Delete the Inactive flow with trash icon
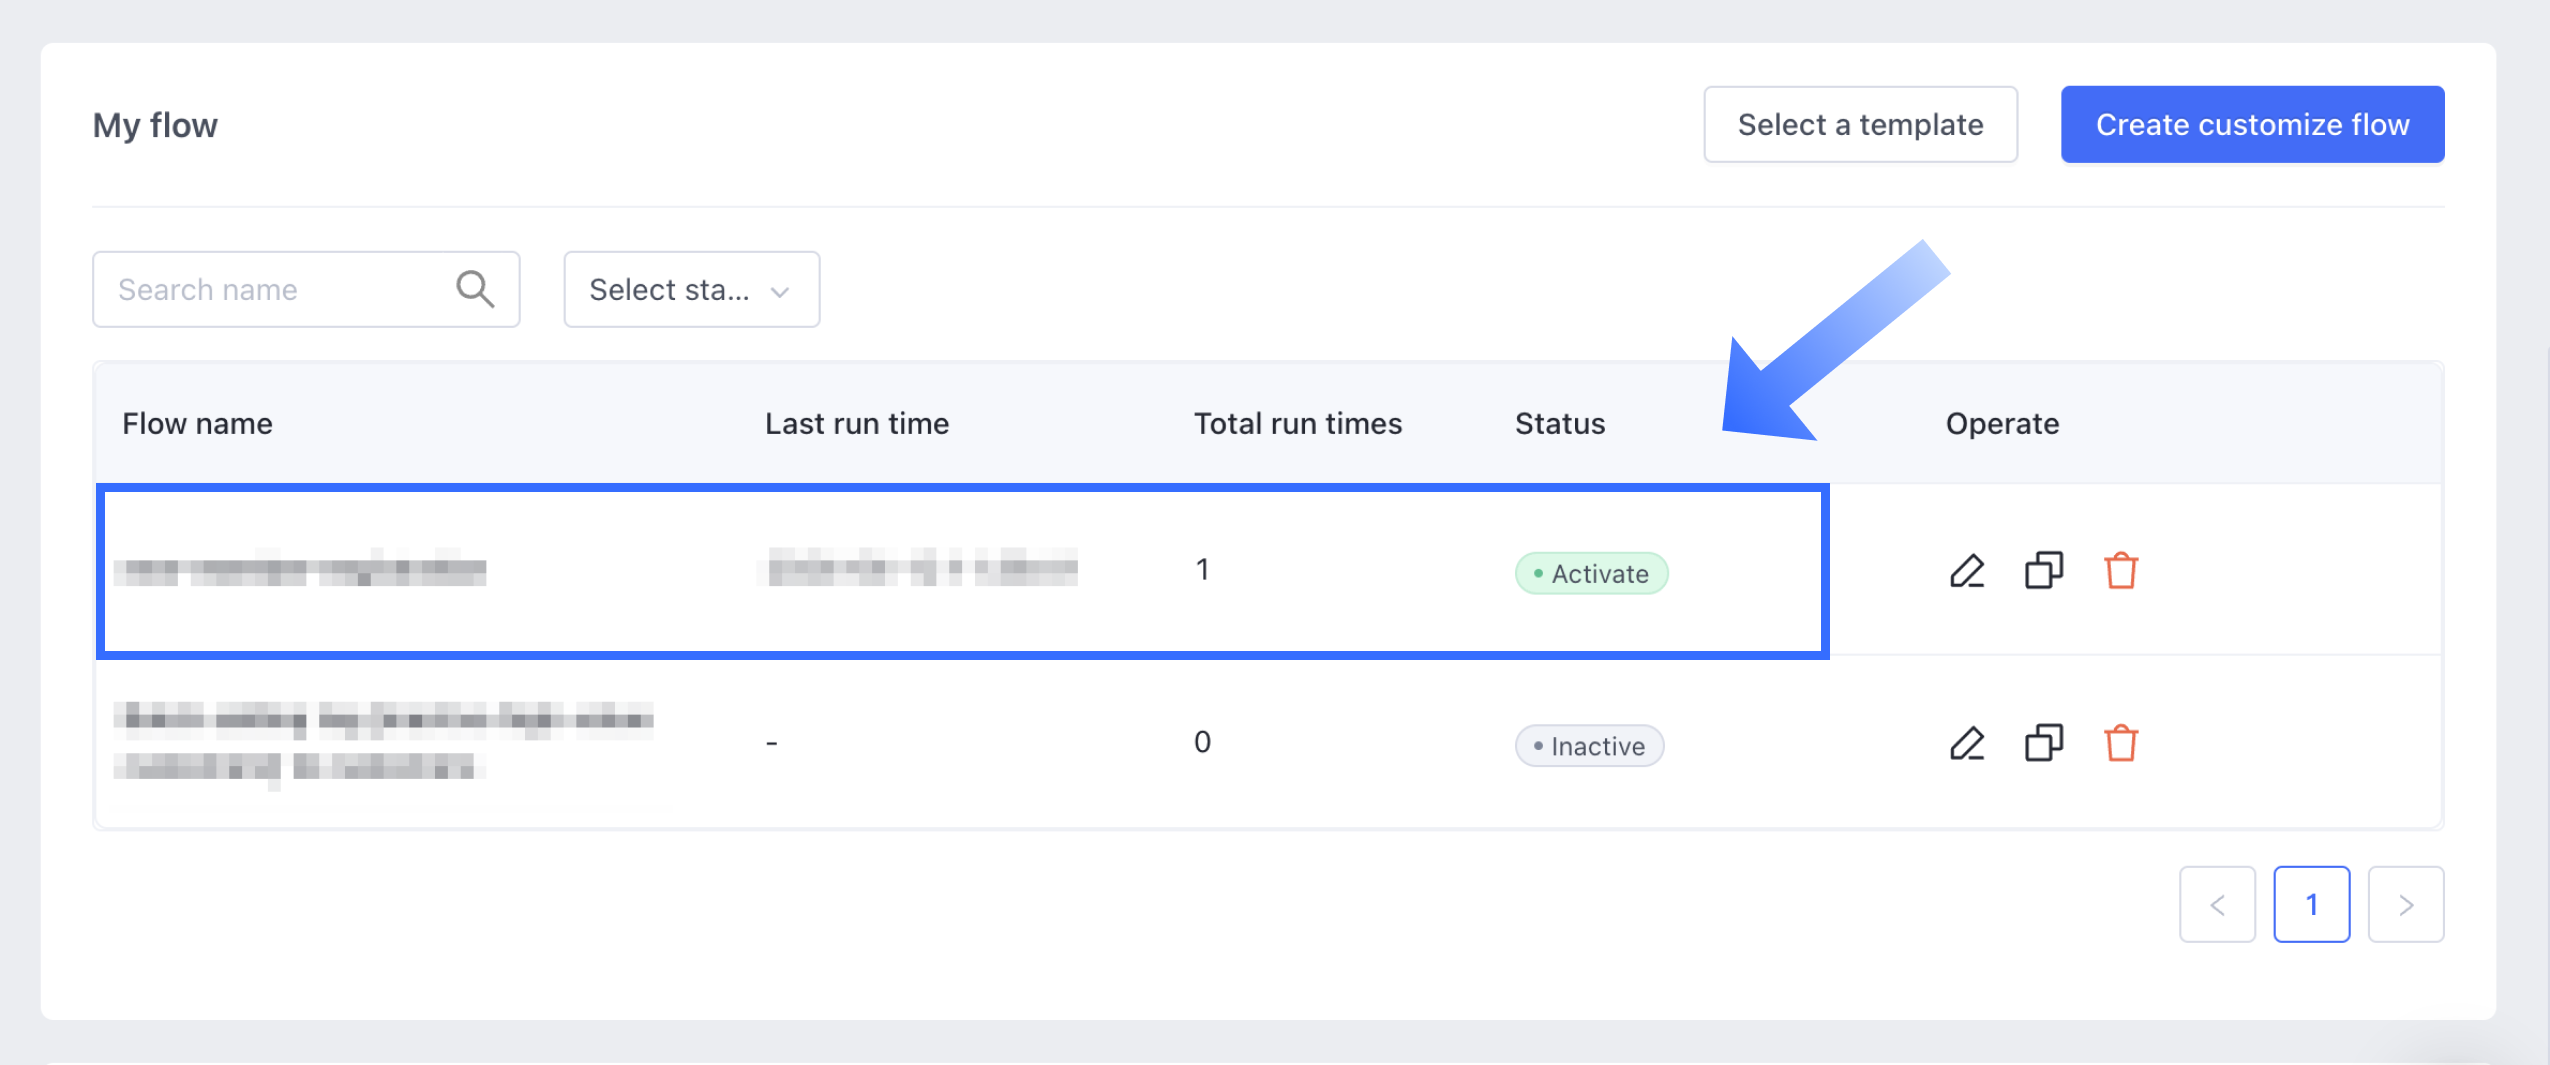Image resolution: width=2550 pixels, height=1065 pixels. coord(2120,743)
